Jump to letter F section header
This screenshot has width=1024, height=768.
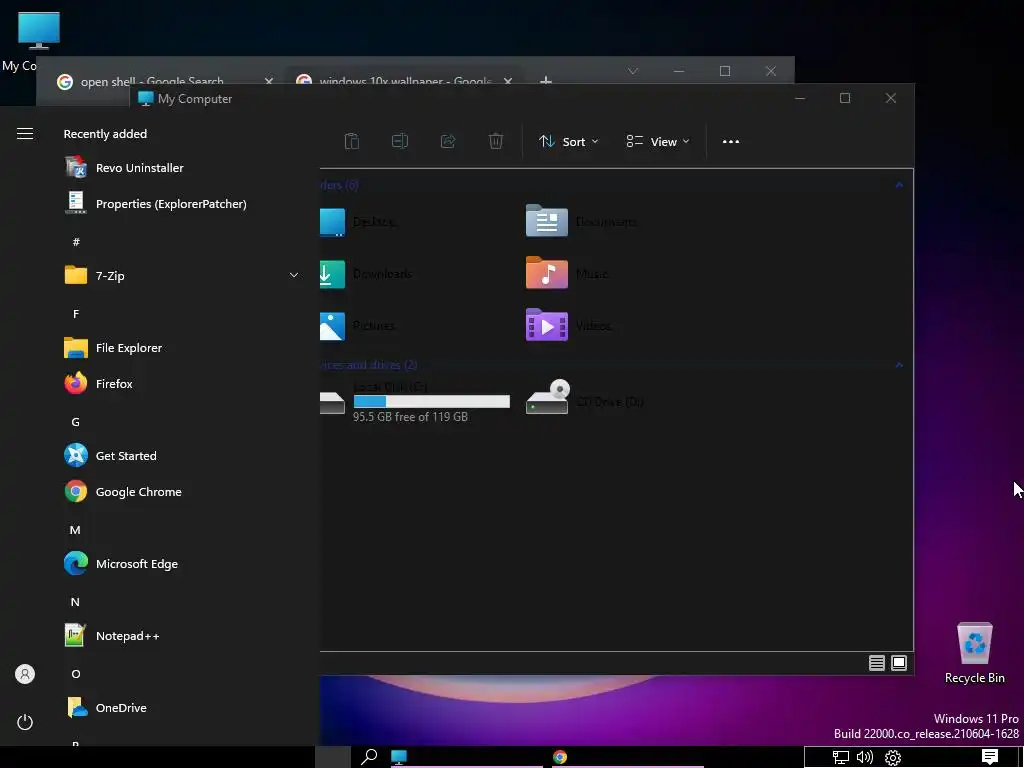76,314
